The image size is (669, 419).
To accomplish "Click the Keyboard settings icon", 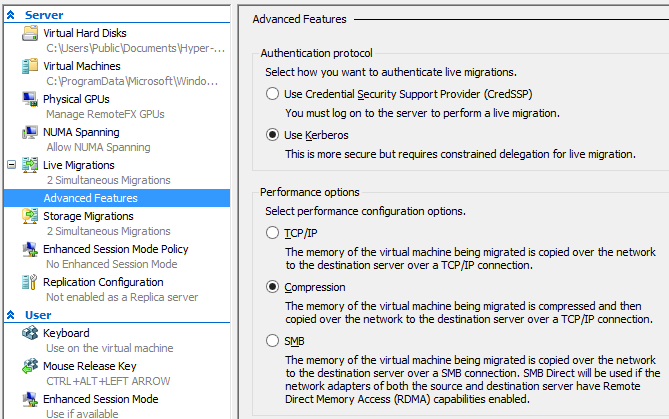I will click(30, 333).
